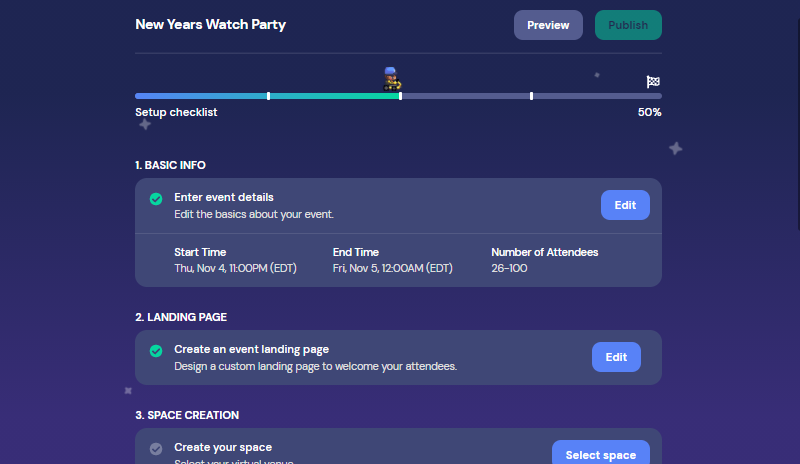Click the Create an event landing page text
This screenshot has width=800, height=464.
point(252,350)
